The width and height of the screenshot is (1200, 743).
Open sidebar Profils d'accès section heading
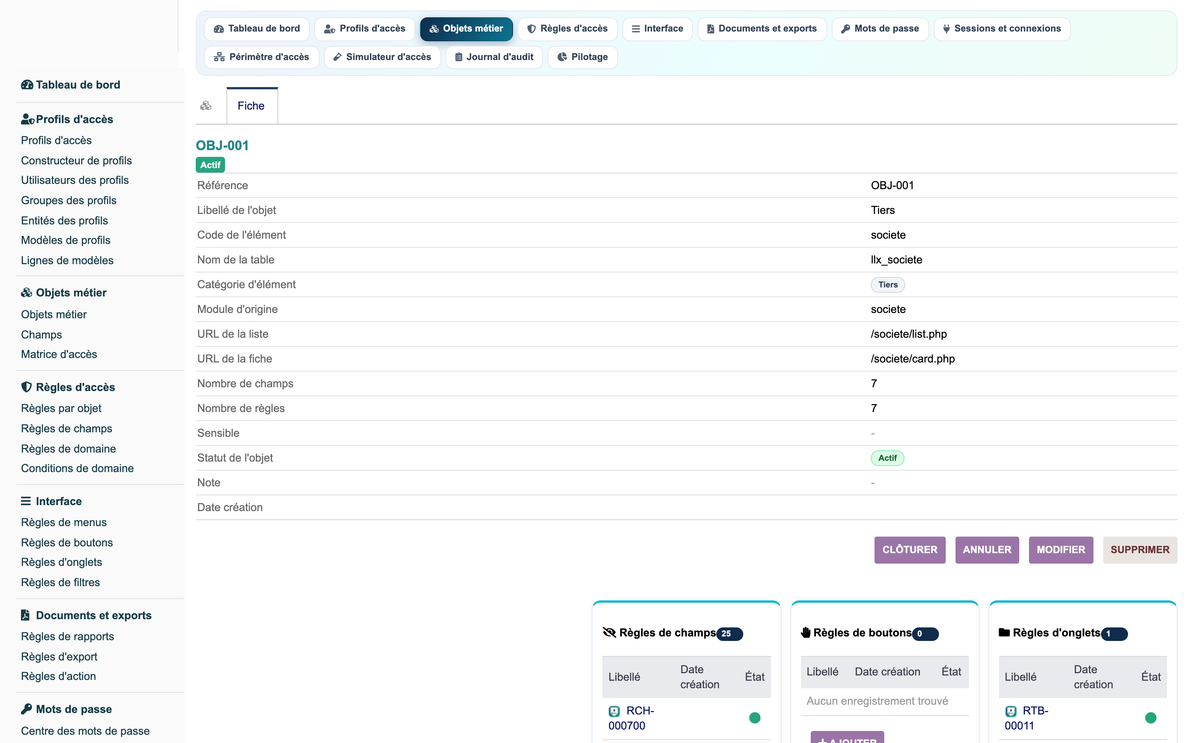coord(67,119)
